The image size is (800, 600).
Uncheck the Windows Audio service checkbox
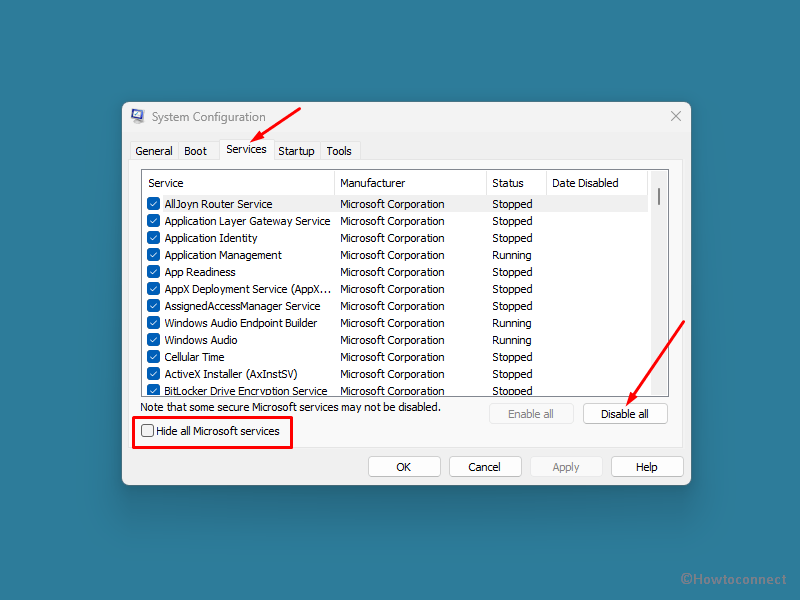[153, 340]
